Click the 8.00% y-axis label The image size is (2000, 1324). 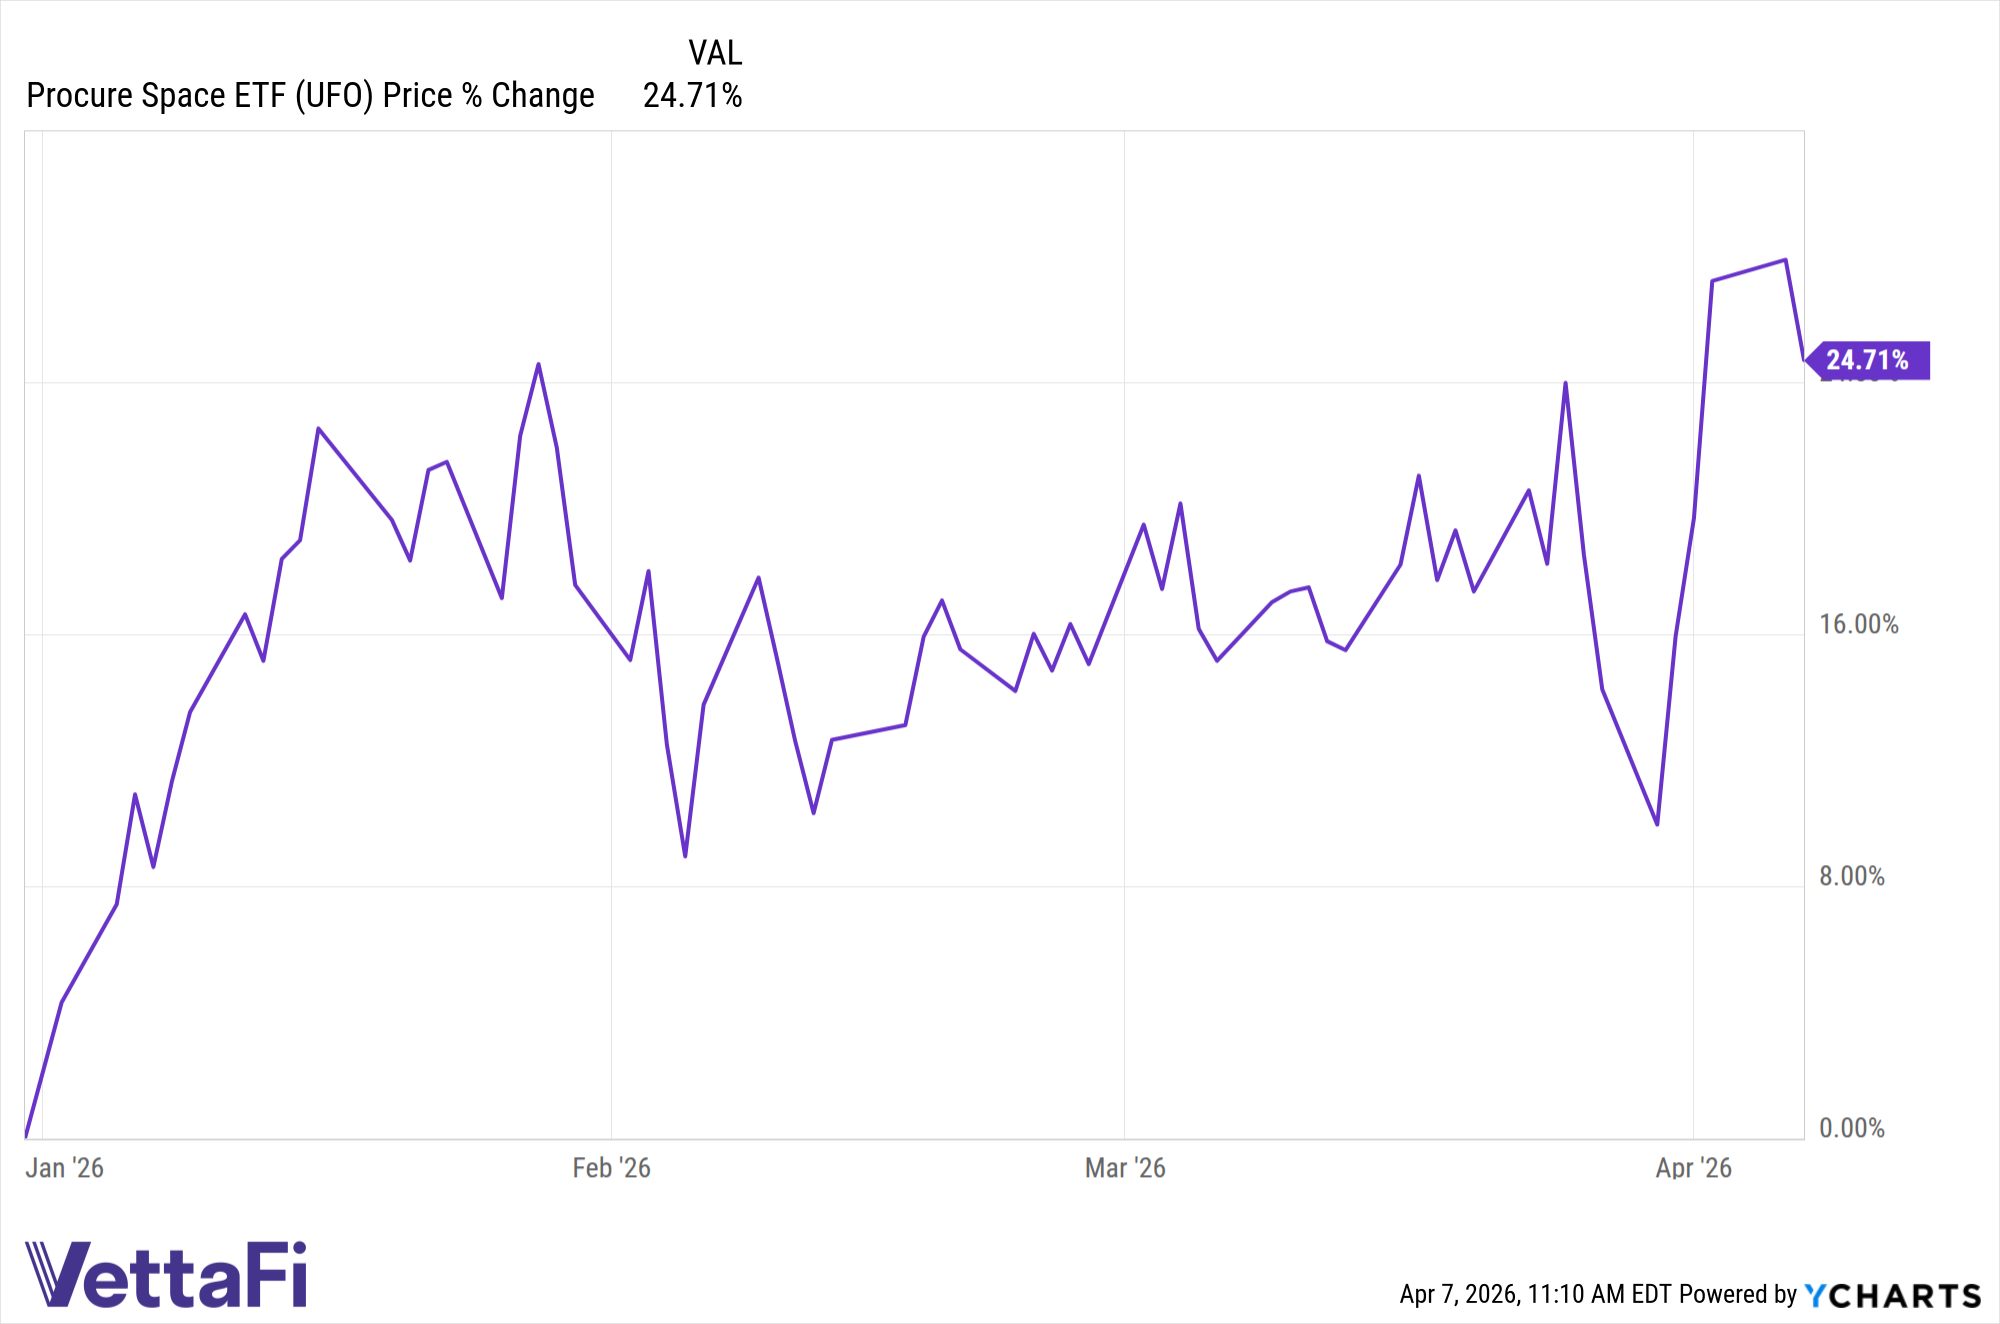(1851, 876)
